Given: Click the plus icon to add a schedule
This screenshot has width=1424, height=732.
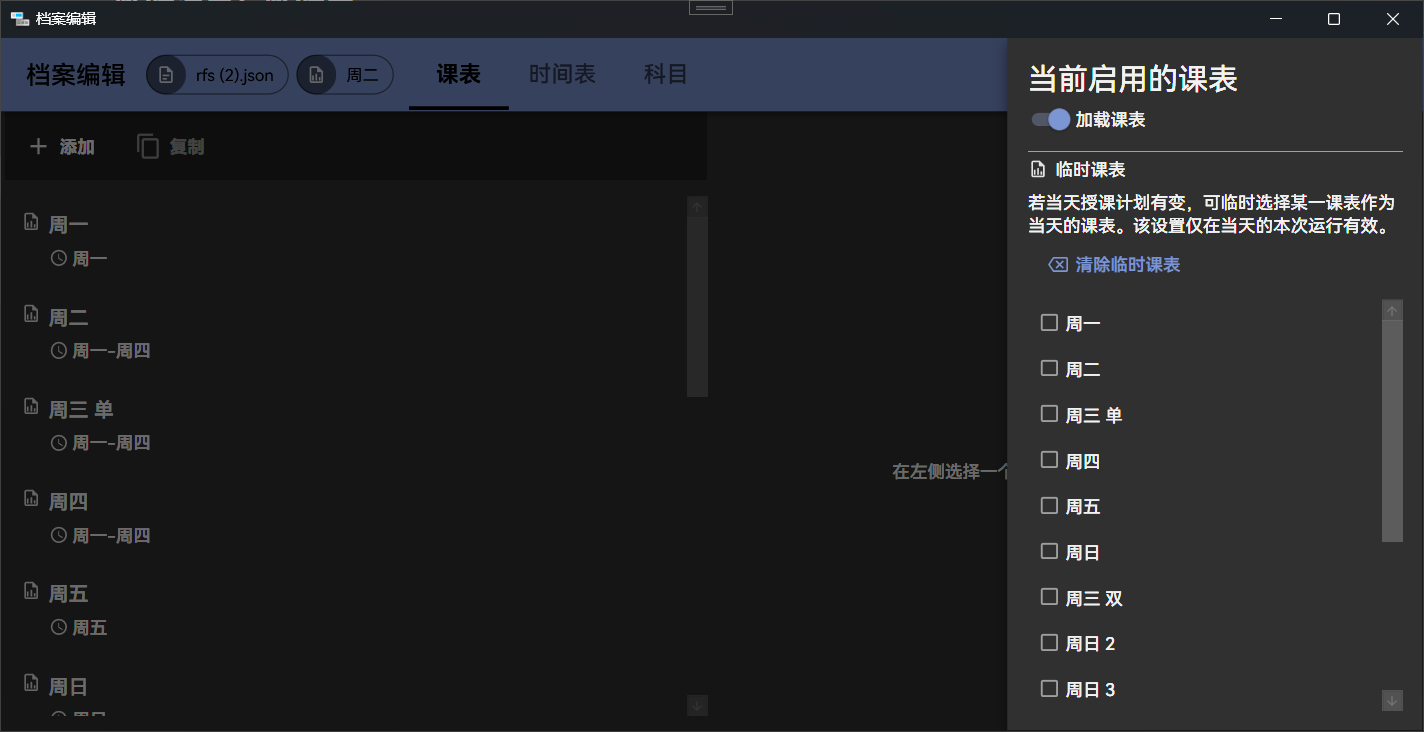Looking at the screenshot, I should click(x=38, y=147).
